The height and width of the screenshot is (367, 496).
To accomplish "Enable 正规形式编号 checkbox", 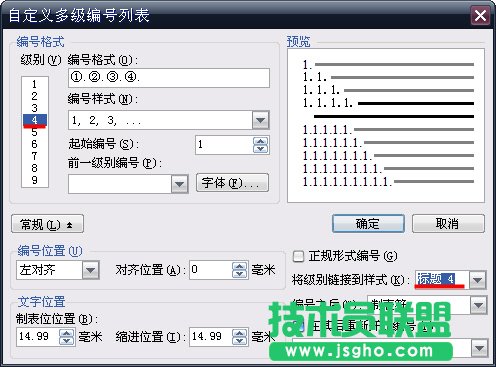I will [298, 256].
